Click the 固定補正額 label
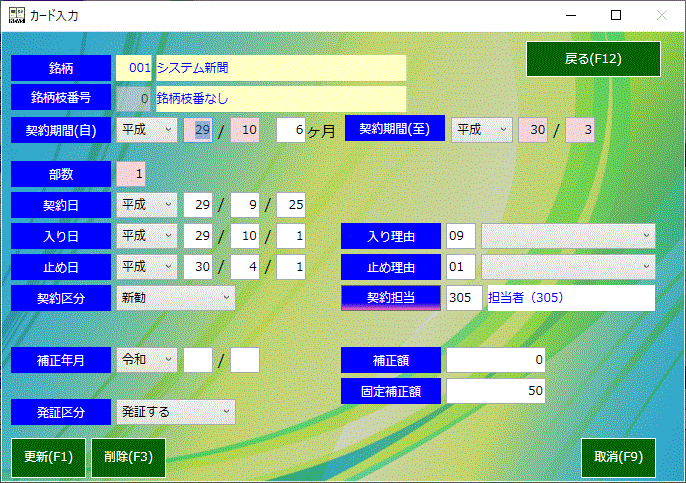The image size is (686, 483). [x=391, y=391]
